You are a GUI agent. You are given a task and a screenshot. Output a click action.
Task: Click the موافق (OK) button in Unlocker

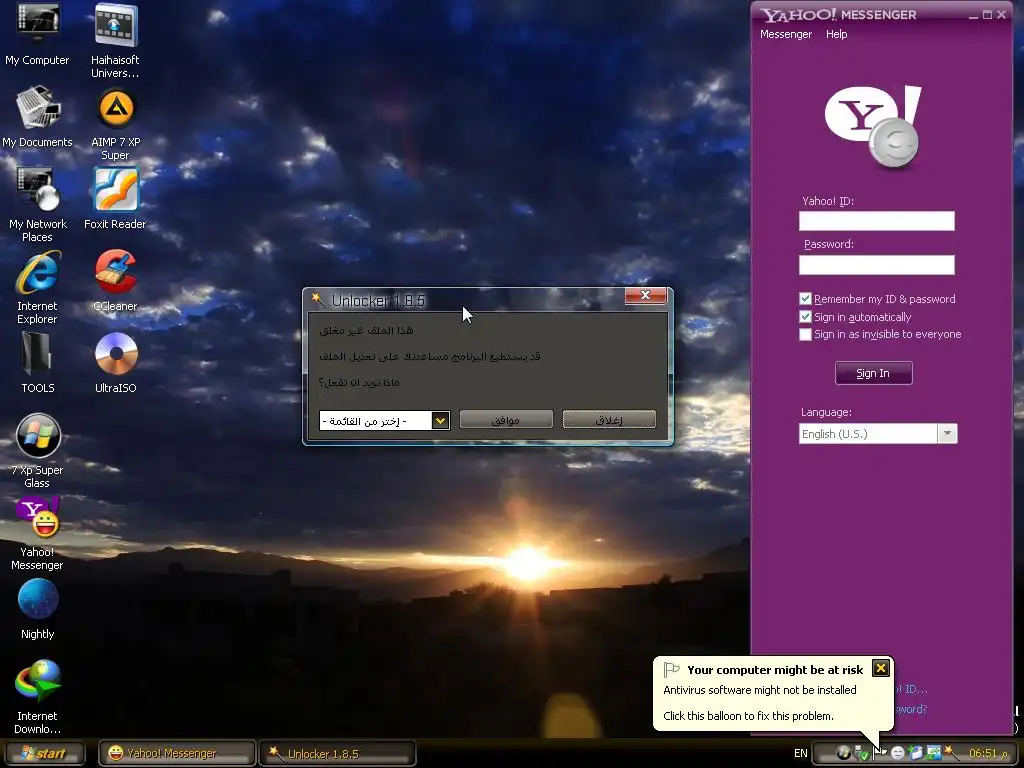click(x=506, y=420)
